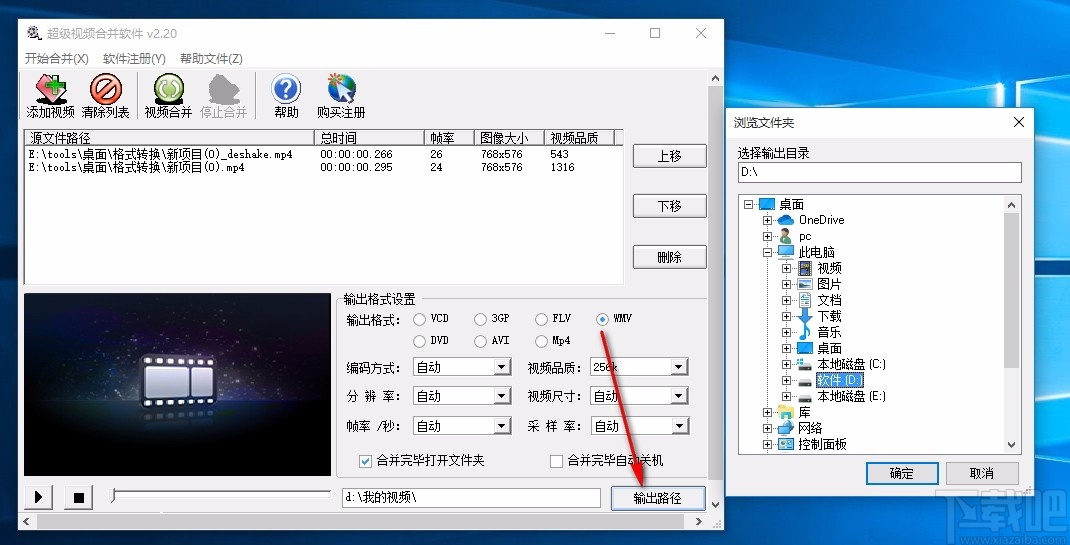
Task: Click the 下移 move down button
Action: coord(669,206)
